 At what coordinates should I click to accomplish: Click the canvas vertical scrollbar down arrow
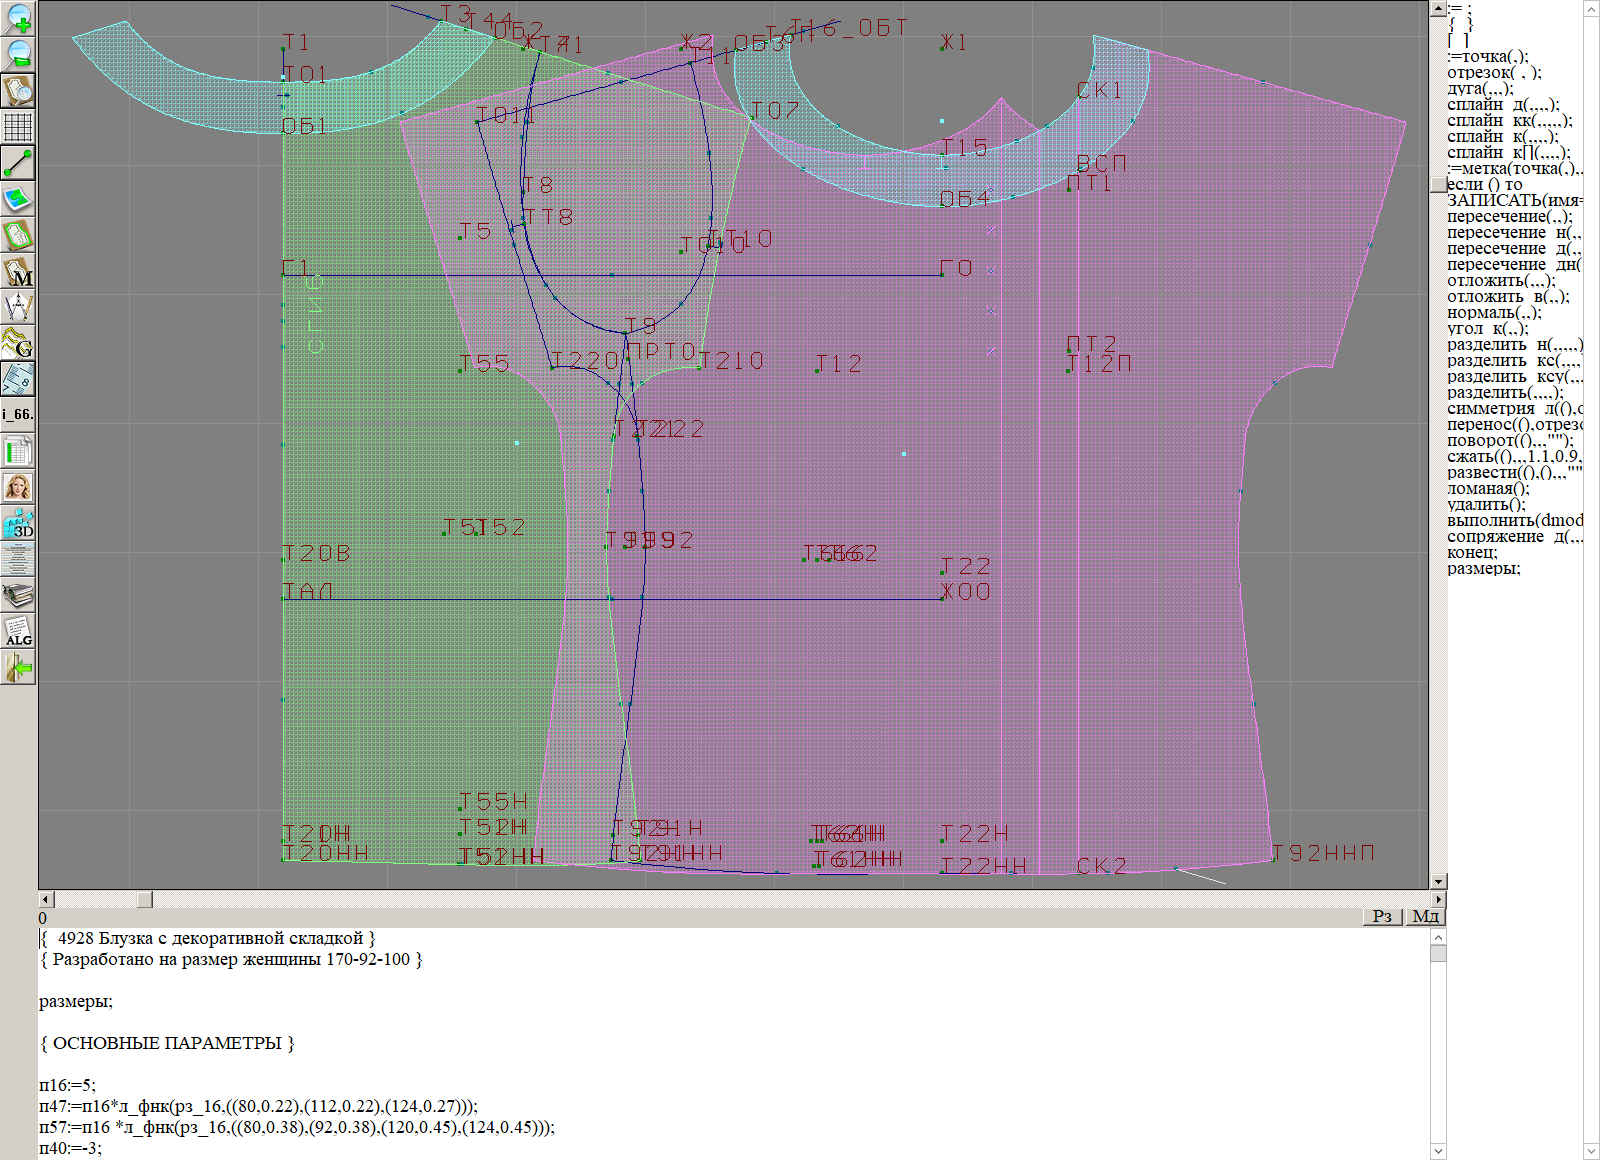(1438, 881)
